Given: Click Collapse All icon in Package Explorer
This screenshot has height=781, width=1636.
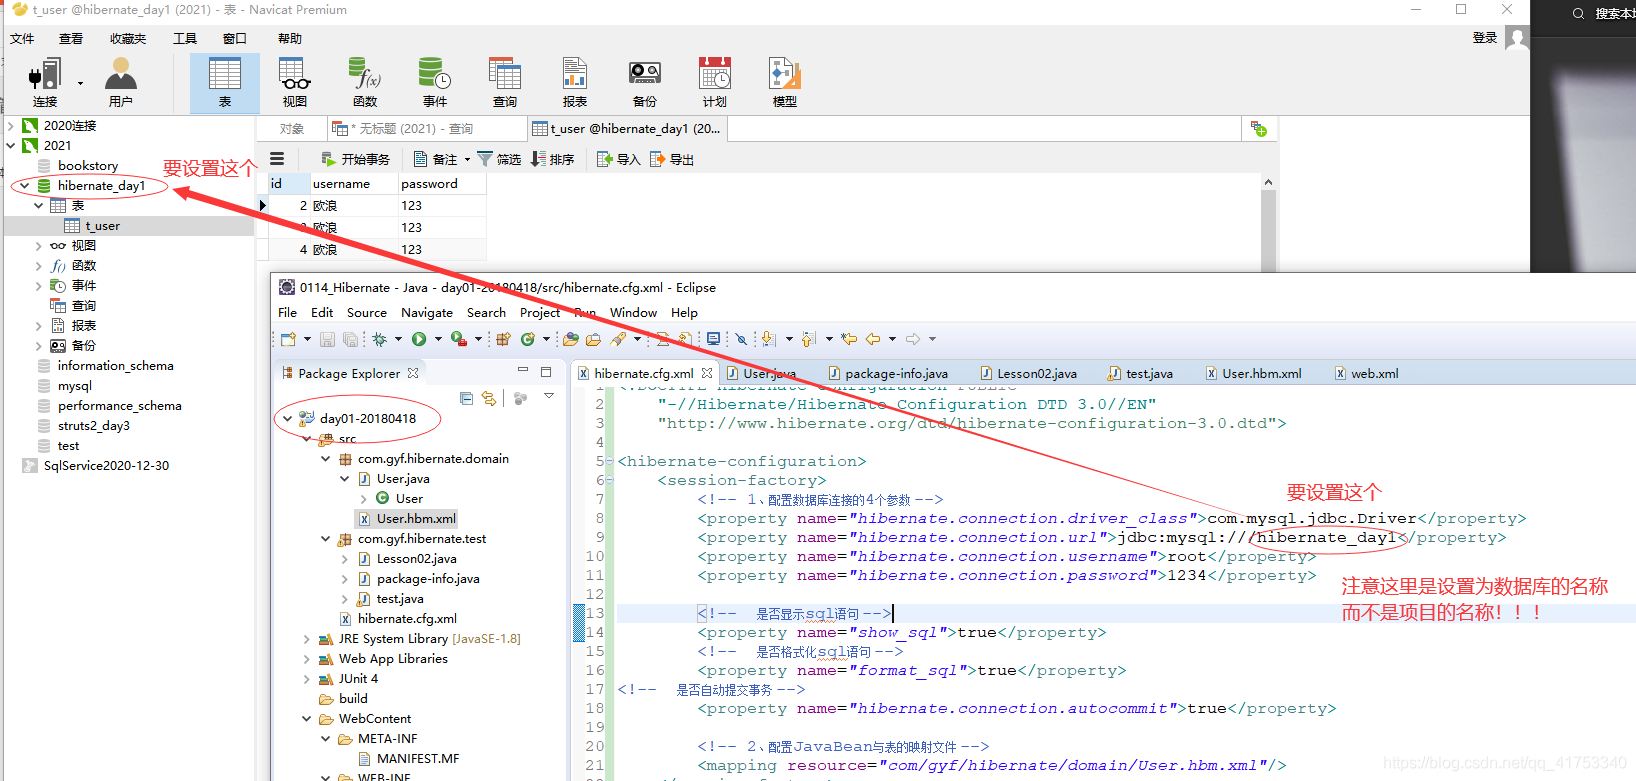Looking at the screenshot, I should click(x=466, y=398).
